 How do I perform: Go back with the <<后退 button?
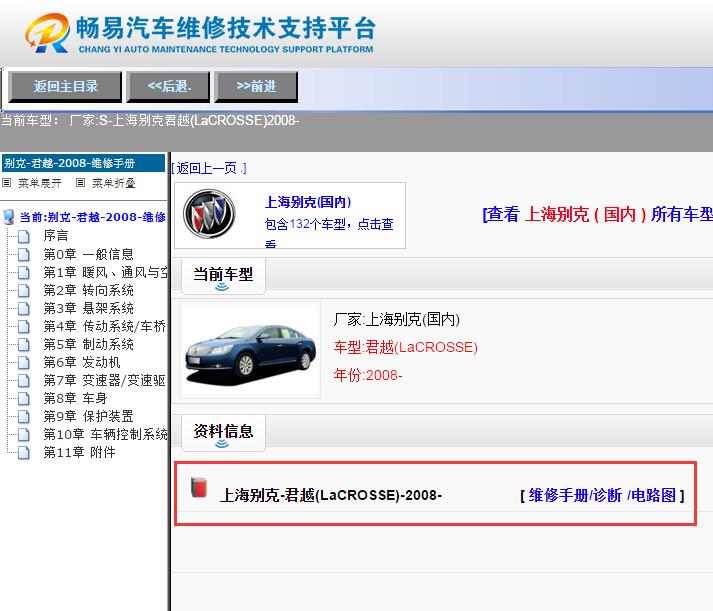pos(169,86)
